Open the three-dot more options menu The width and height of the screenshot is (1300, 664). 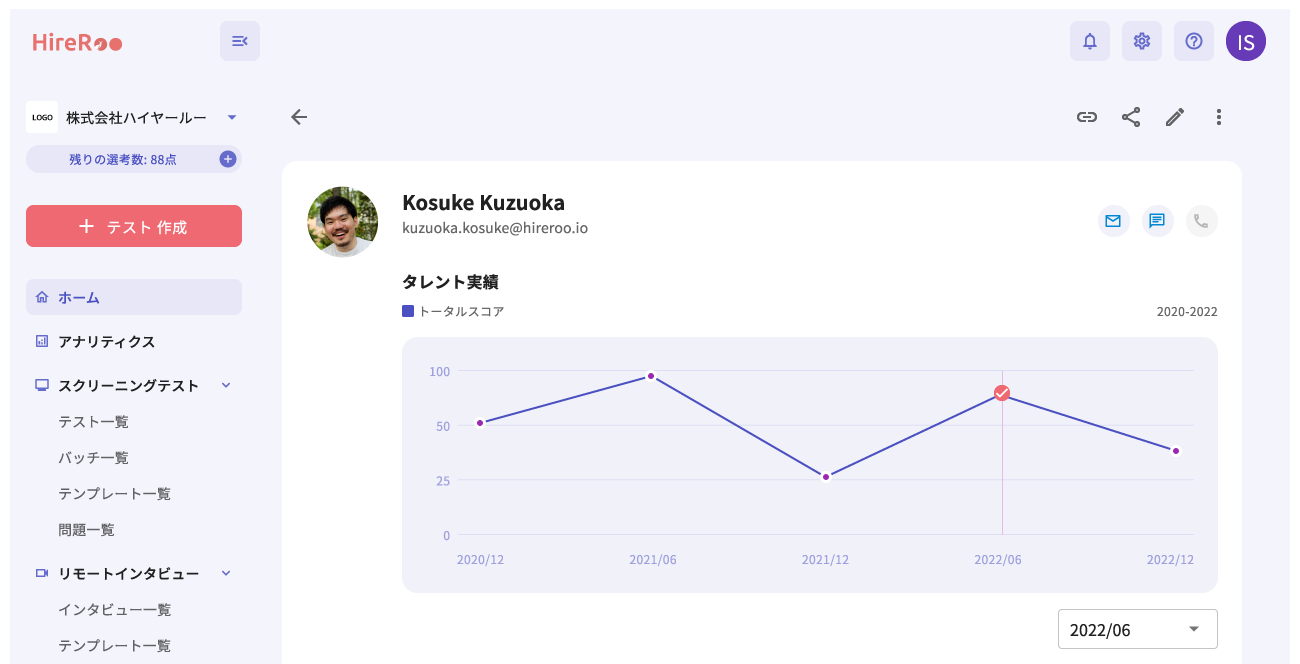[1219, 117]
